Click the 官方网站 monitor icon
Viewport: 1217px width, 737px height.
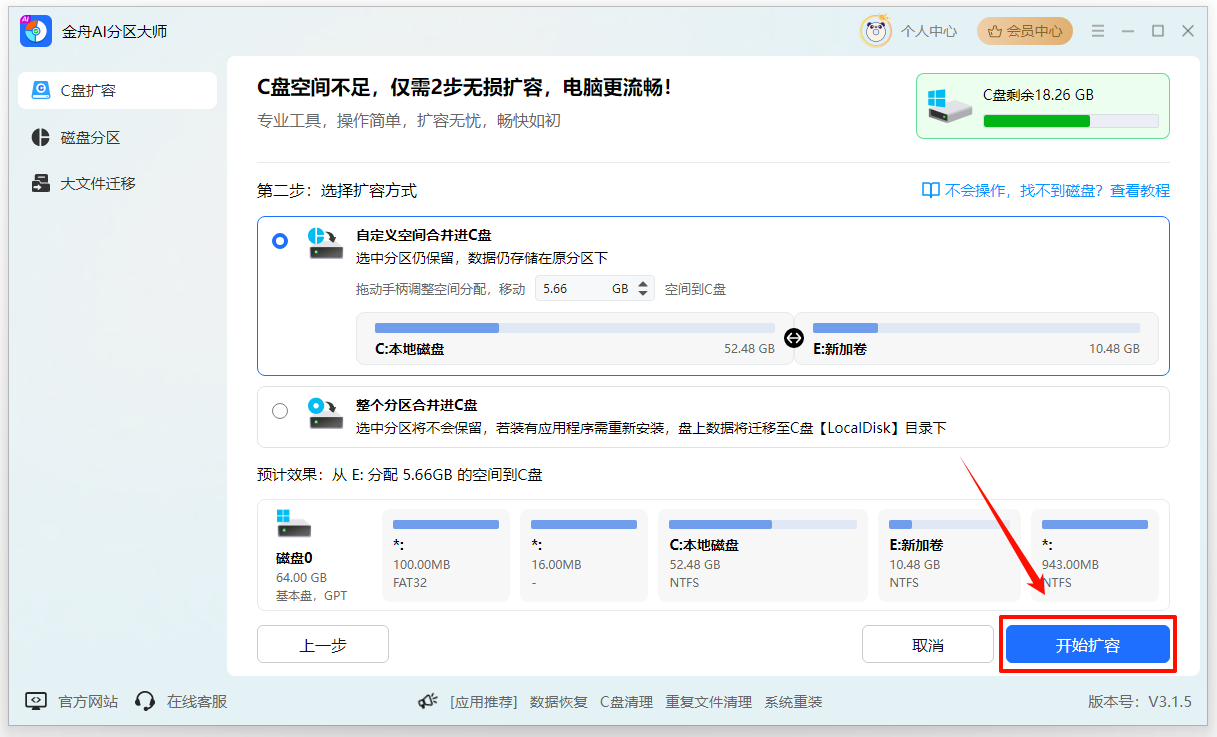[36, 701]
